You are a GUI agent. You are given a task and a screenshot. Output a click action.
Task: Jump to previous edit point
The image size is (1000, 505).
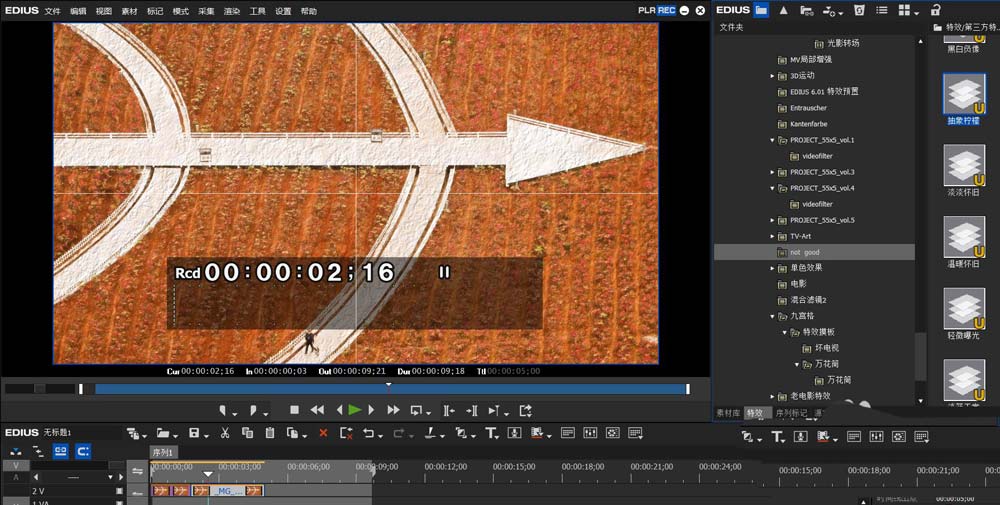point(449,411)
